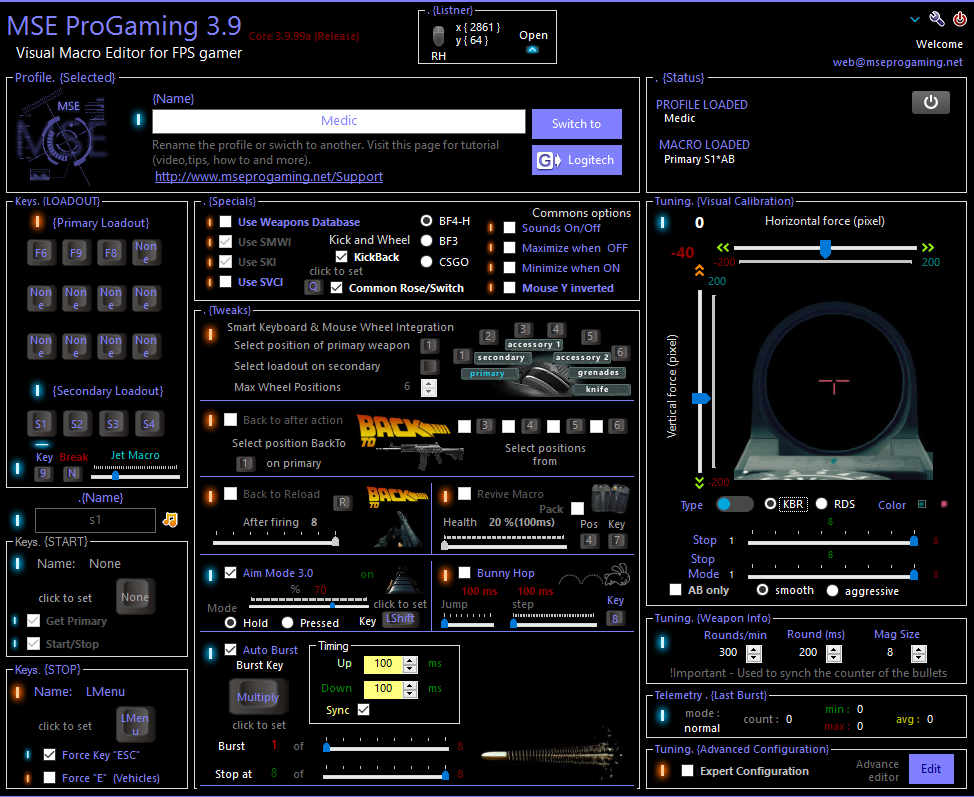Open the wrench settings icon
The width and height of the screenshot is (974, 797).
tap(937, 19)
